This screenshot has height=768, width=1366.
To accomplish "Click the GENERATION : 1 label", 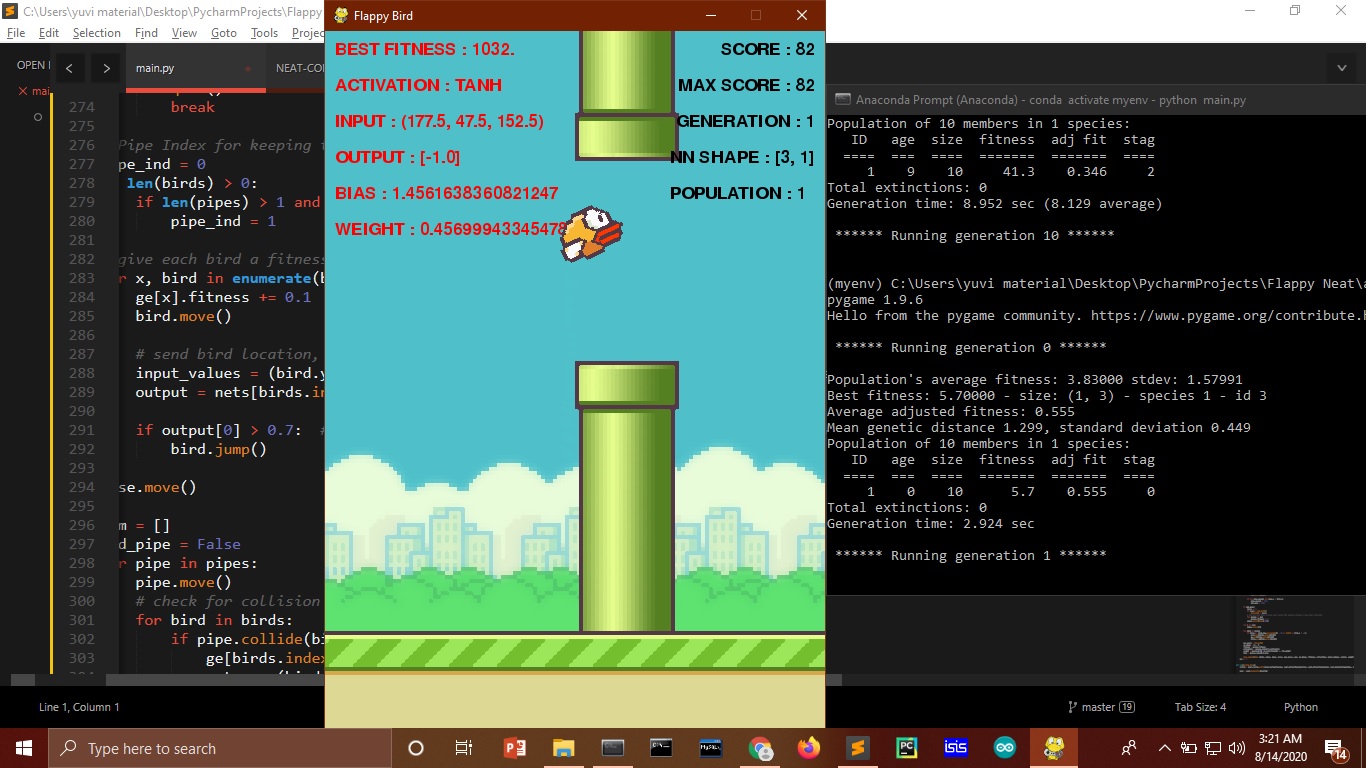I will tap(746, 121).
